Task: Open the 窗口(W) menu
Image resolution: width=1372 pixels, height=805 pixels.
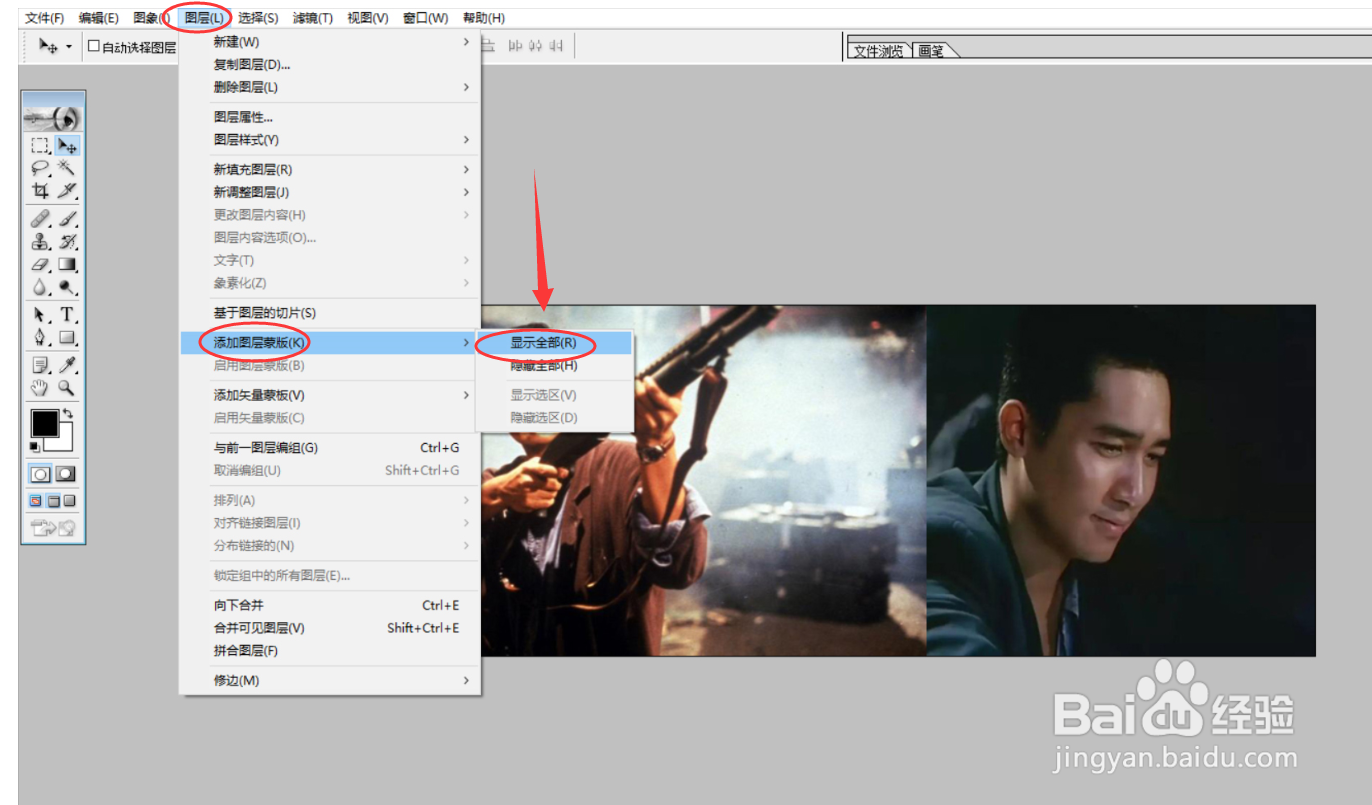Action: pos(425,18)
